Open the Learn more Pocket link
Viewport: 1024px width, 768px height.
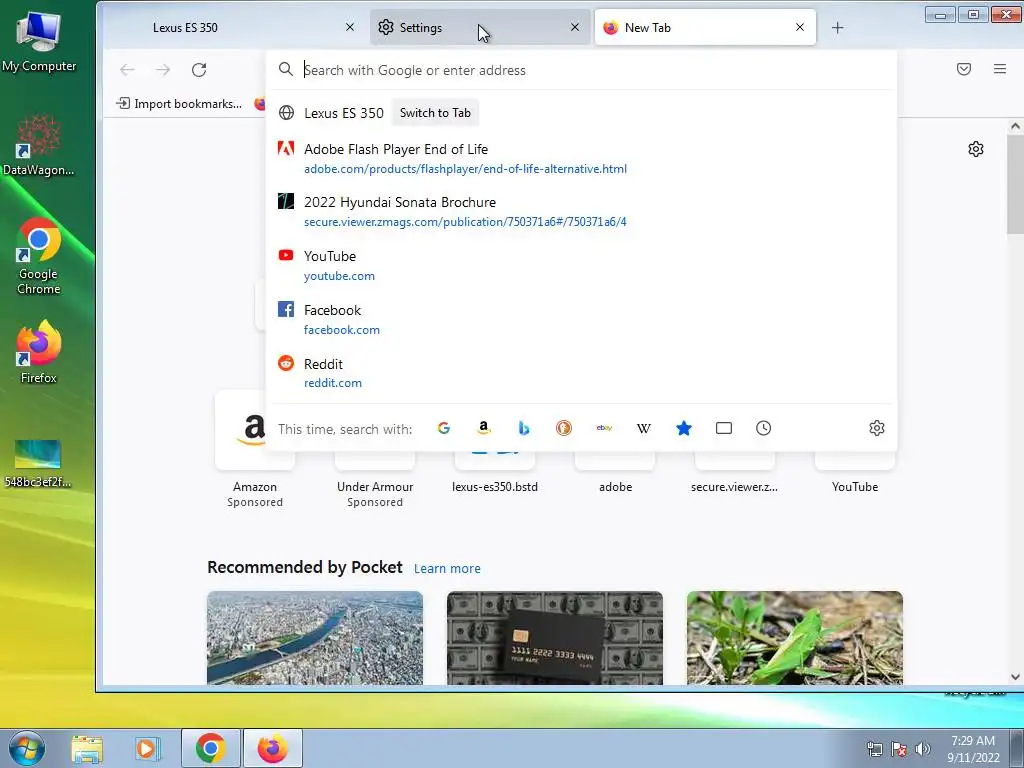447,569
